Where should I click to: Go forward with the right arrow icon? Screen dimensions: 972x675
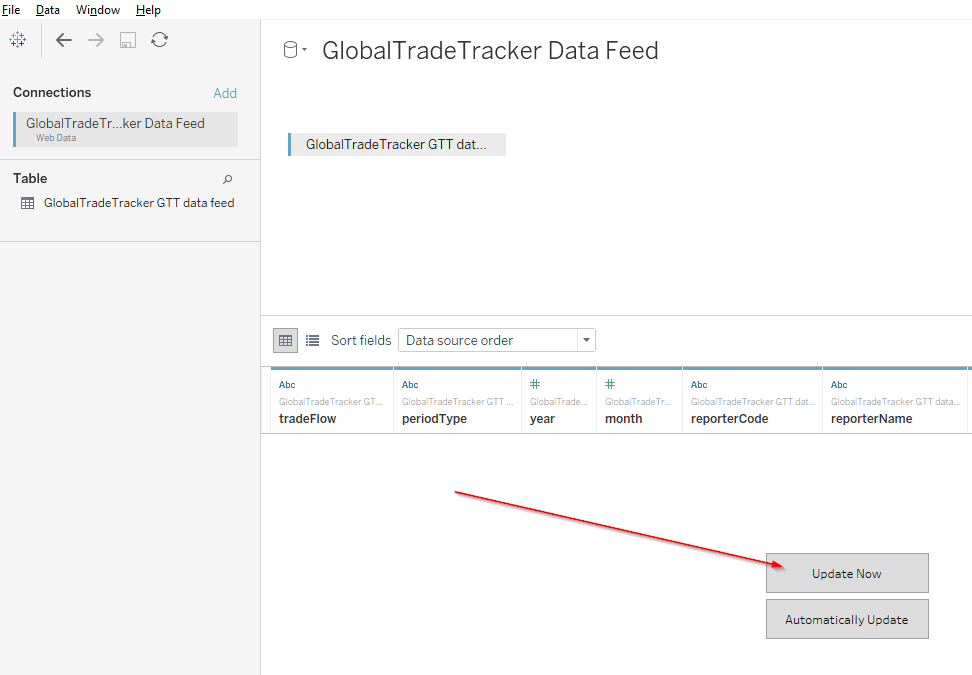tap(96, 40)
